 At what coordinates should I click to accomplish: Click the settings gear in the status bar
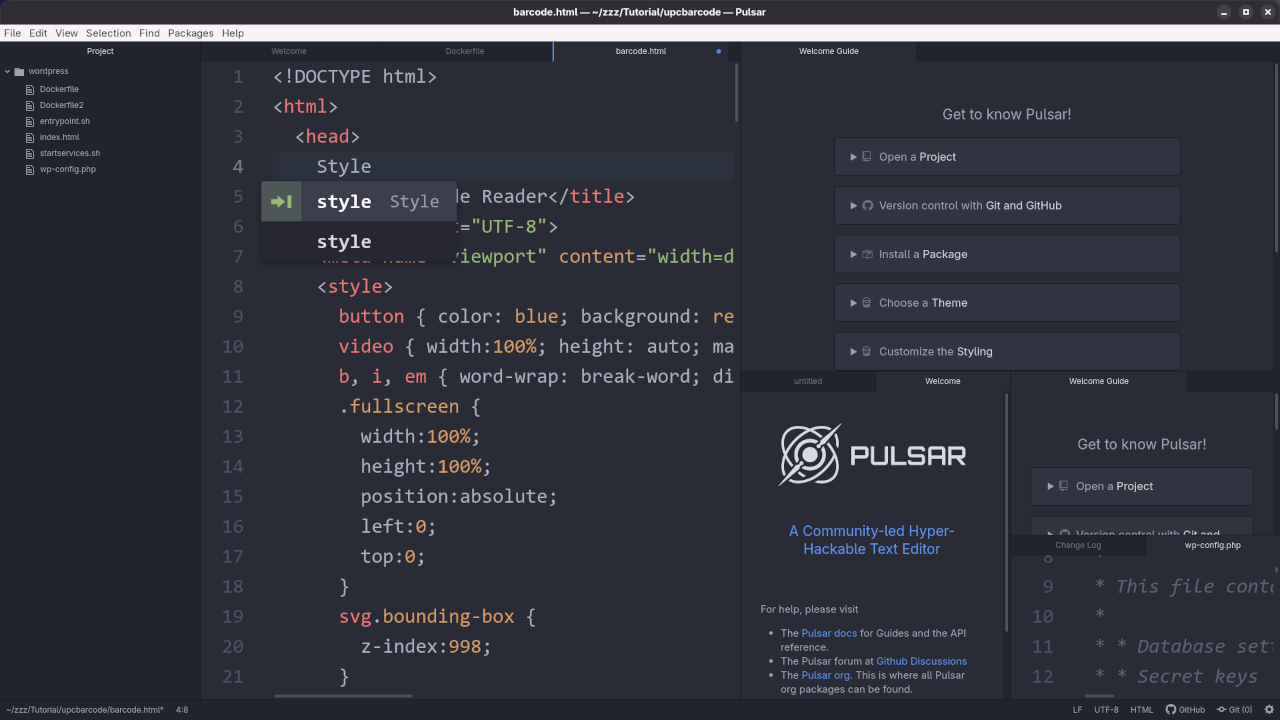(1267, 710)
